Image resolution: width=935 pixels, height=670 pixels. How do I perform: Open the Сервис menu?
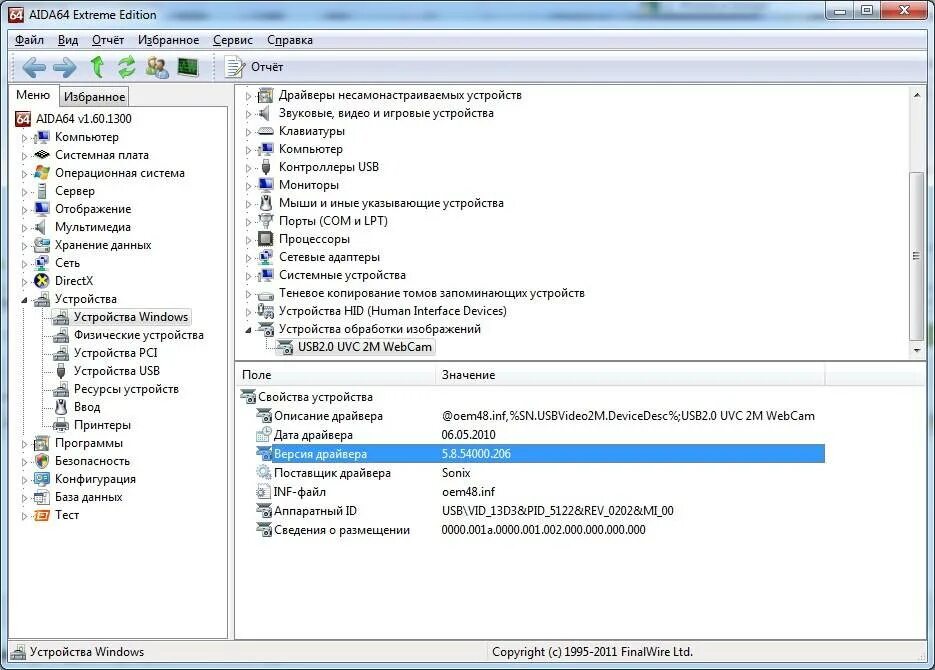[x=233, y=40]
